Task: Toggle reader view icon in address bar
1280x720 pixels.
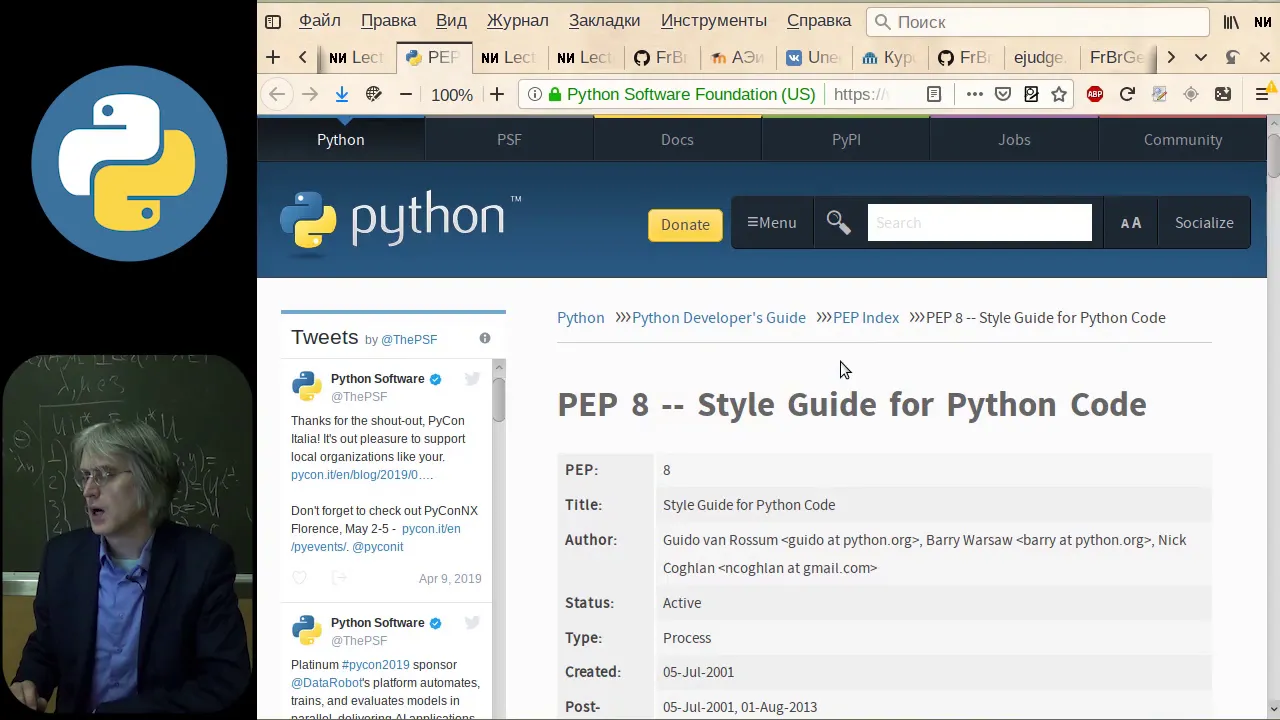Action: 934,94
